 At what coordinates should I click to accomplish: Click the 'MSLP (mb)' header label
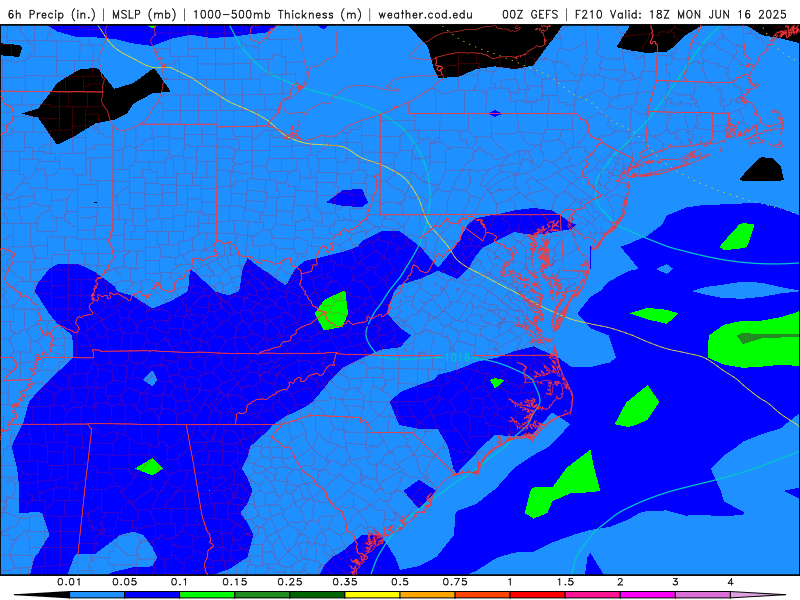click(144, 14)
